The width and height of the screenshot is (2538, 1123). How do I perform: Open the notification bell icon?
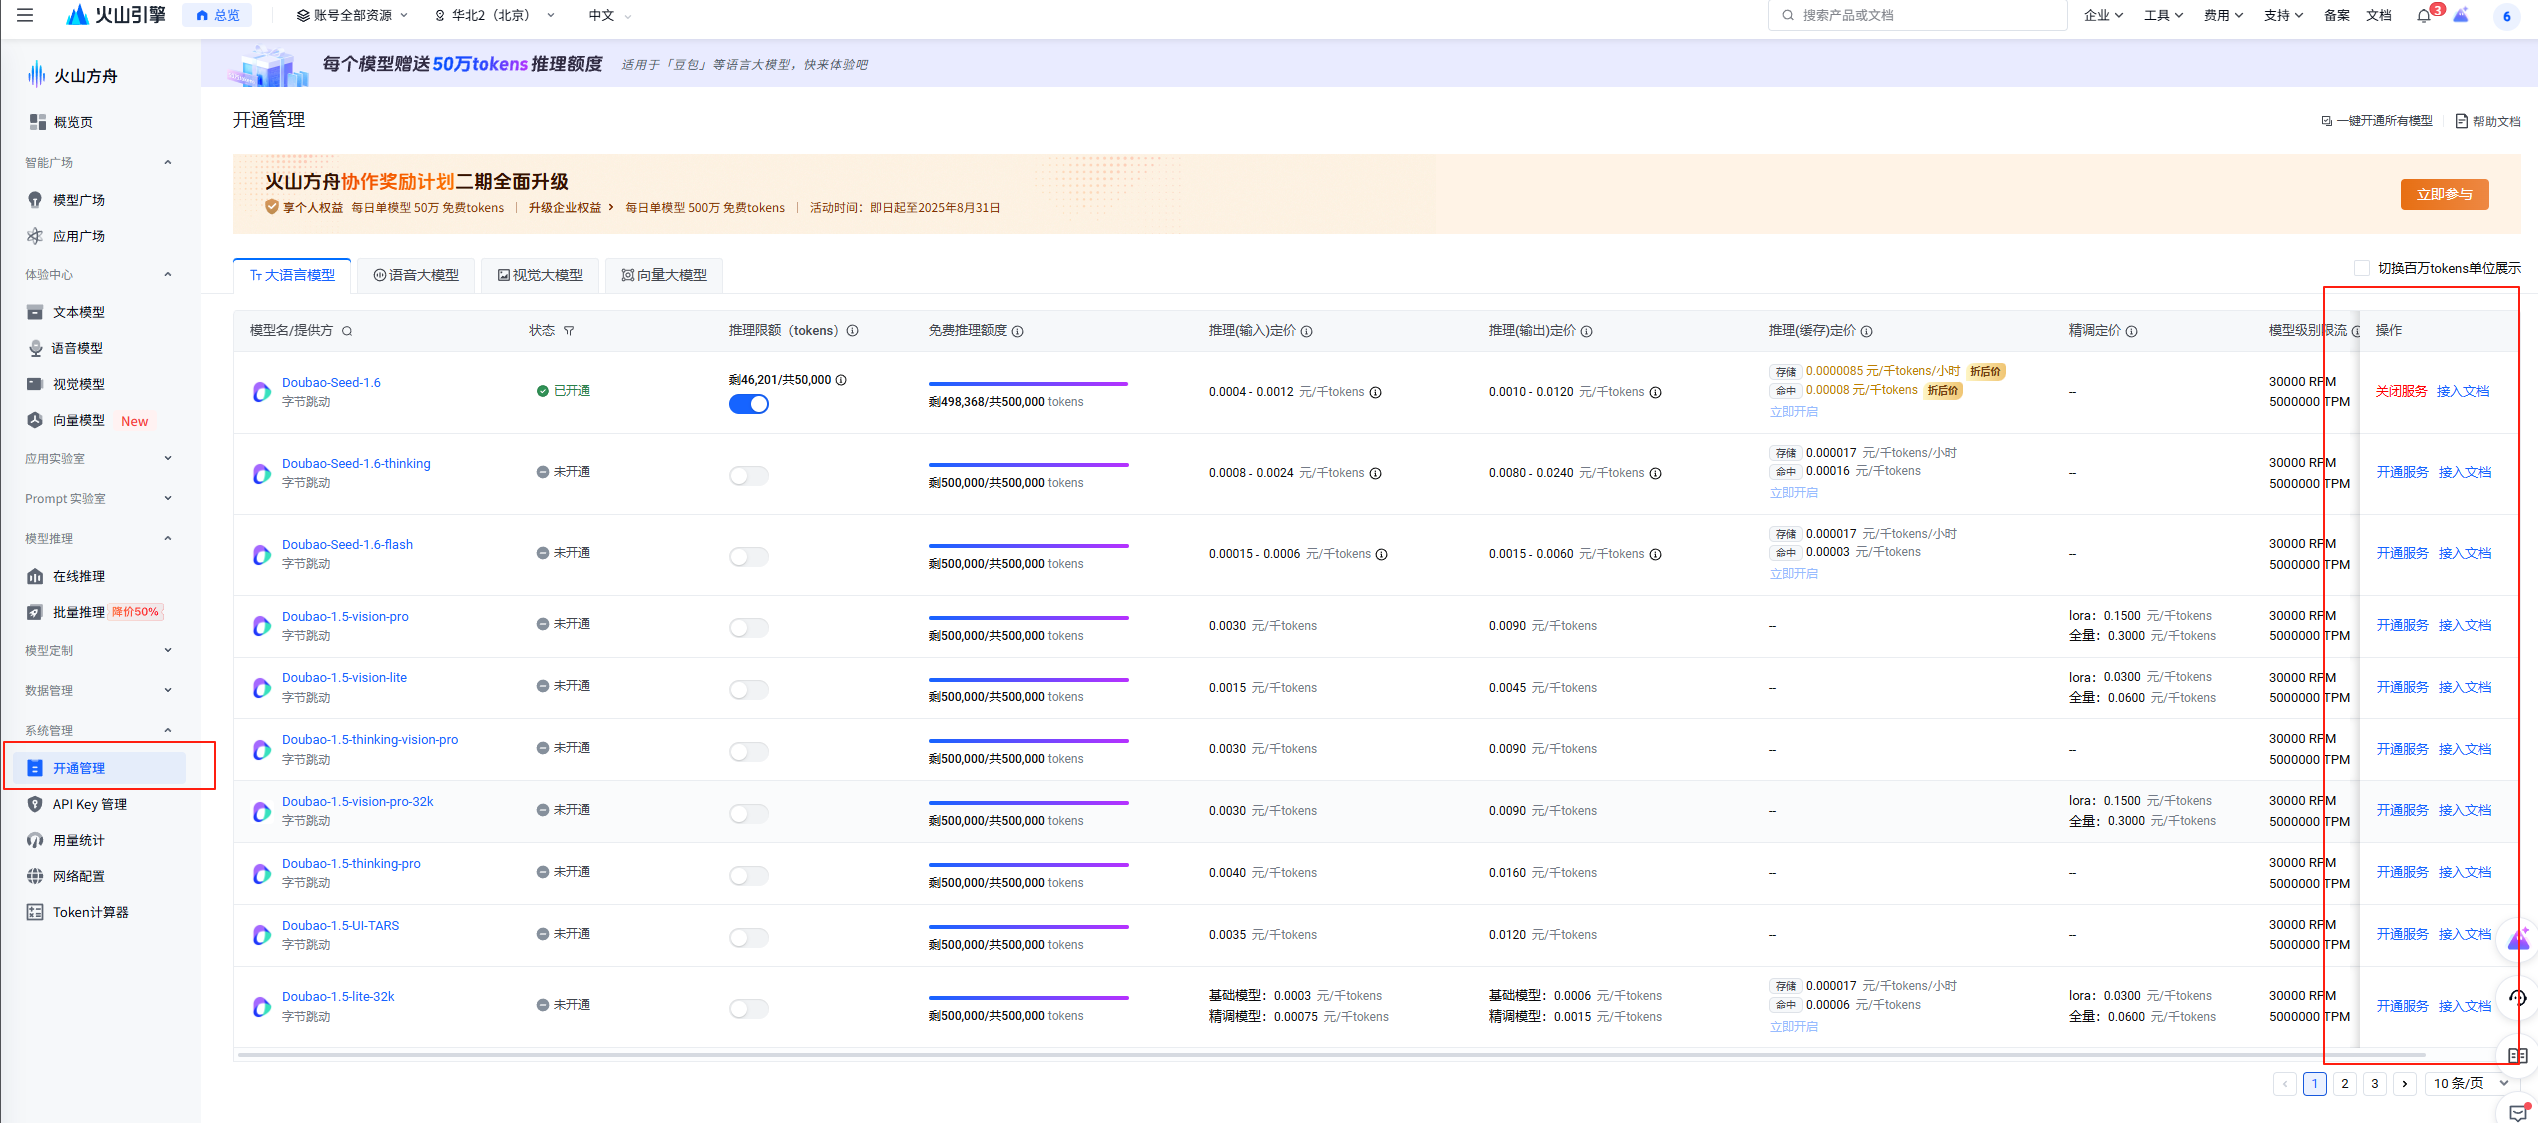[2423, 15]
